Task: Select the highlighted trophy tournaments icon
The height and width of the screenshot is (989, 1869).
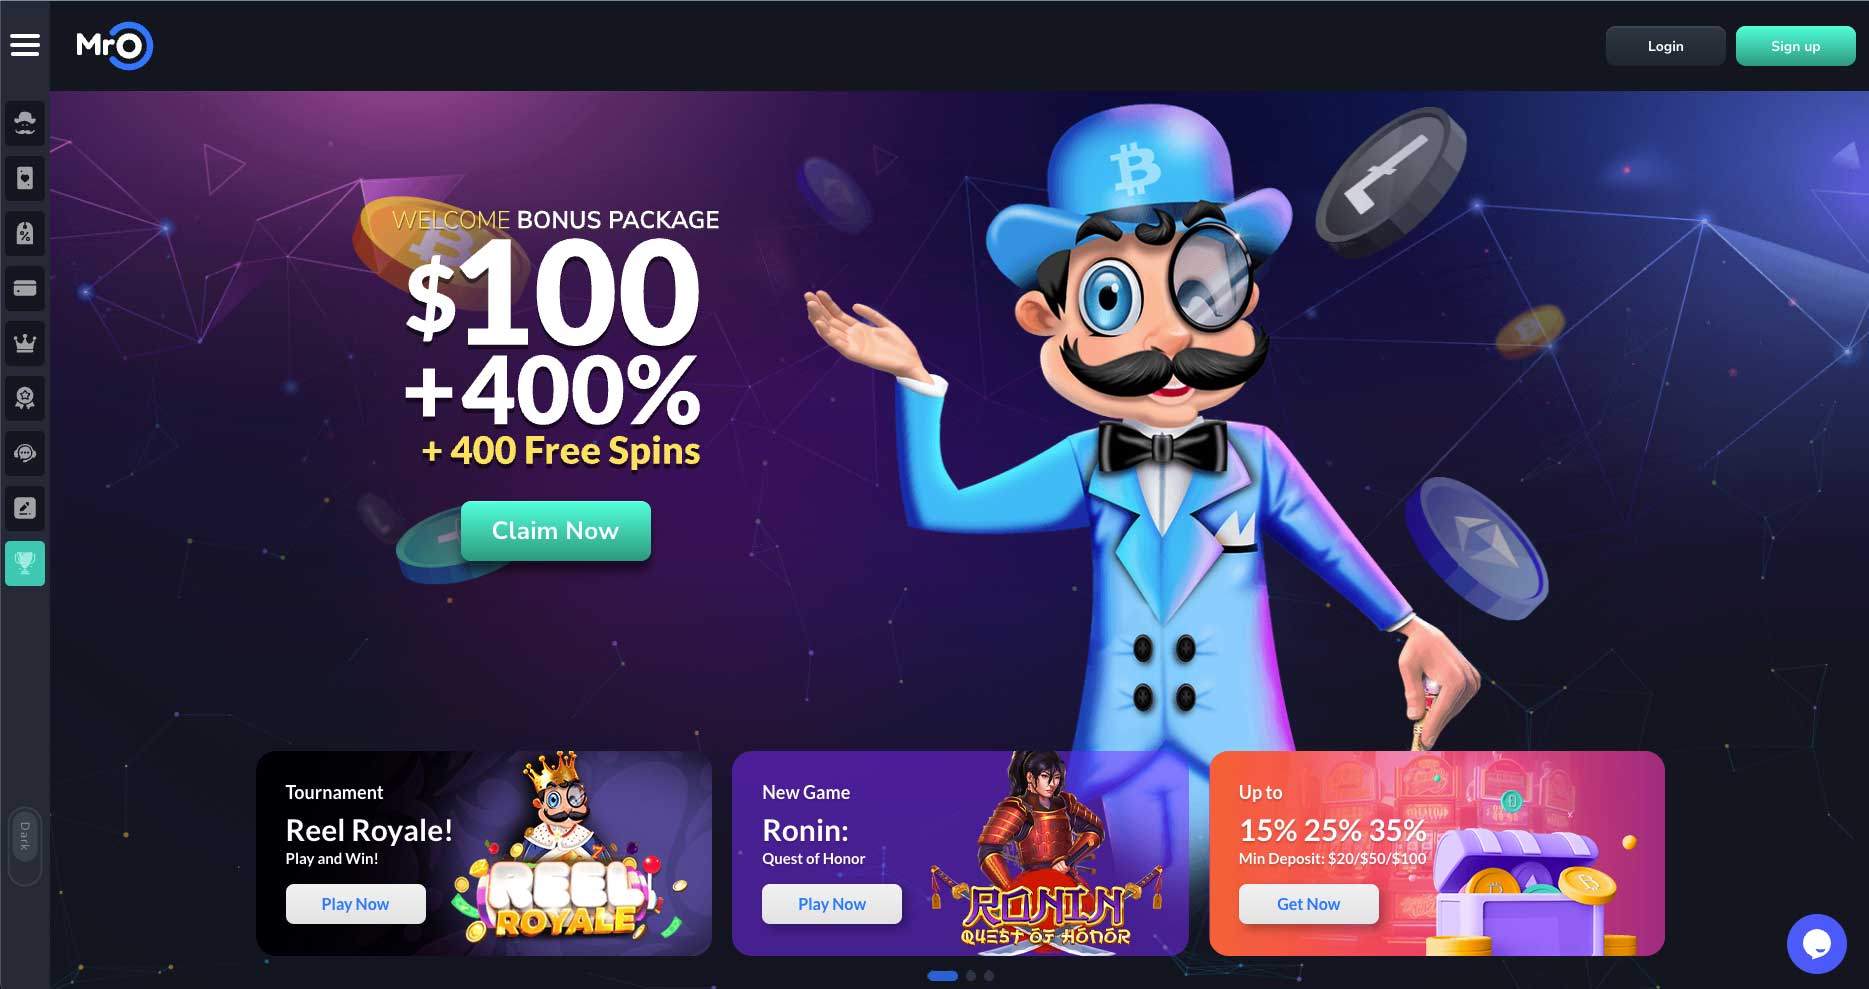Action: pyautogui.click(x=25, y=563)
